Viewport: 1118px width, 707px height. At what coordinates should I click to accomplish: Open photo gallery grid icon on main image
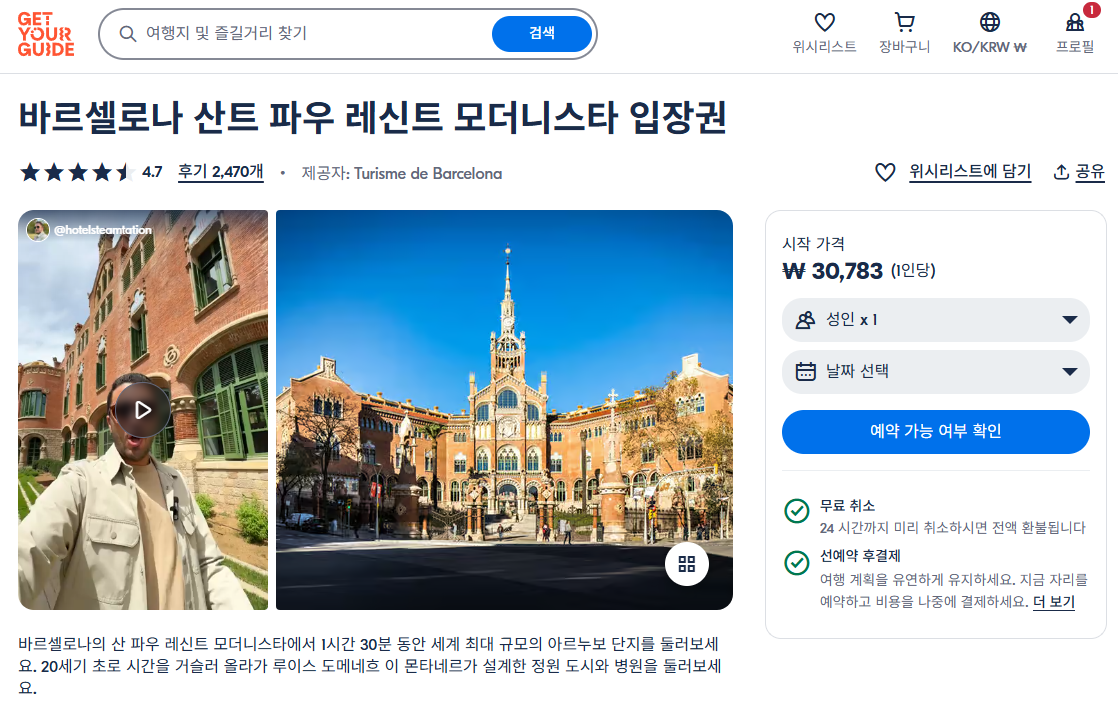tap(687, 564)
